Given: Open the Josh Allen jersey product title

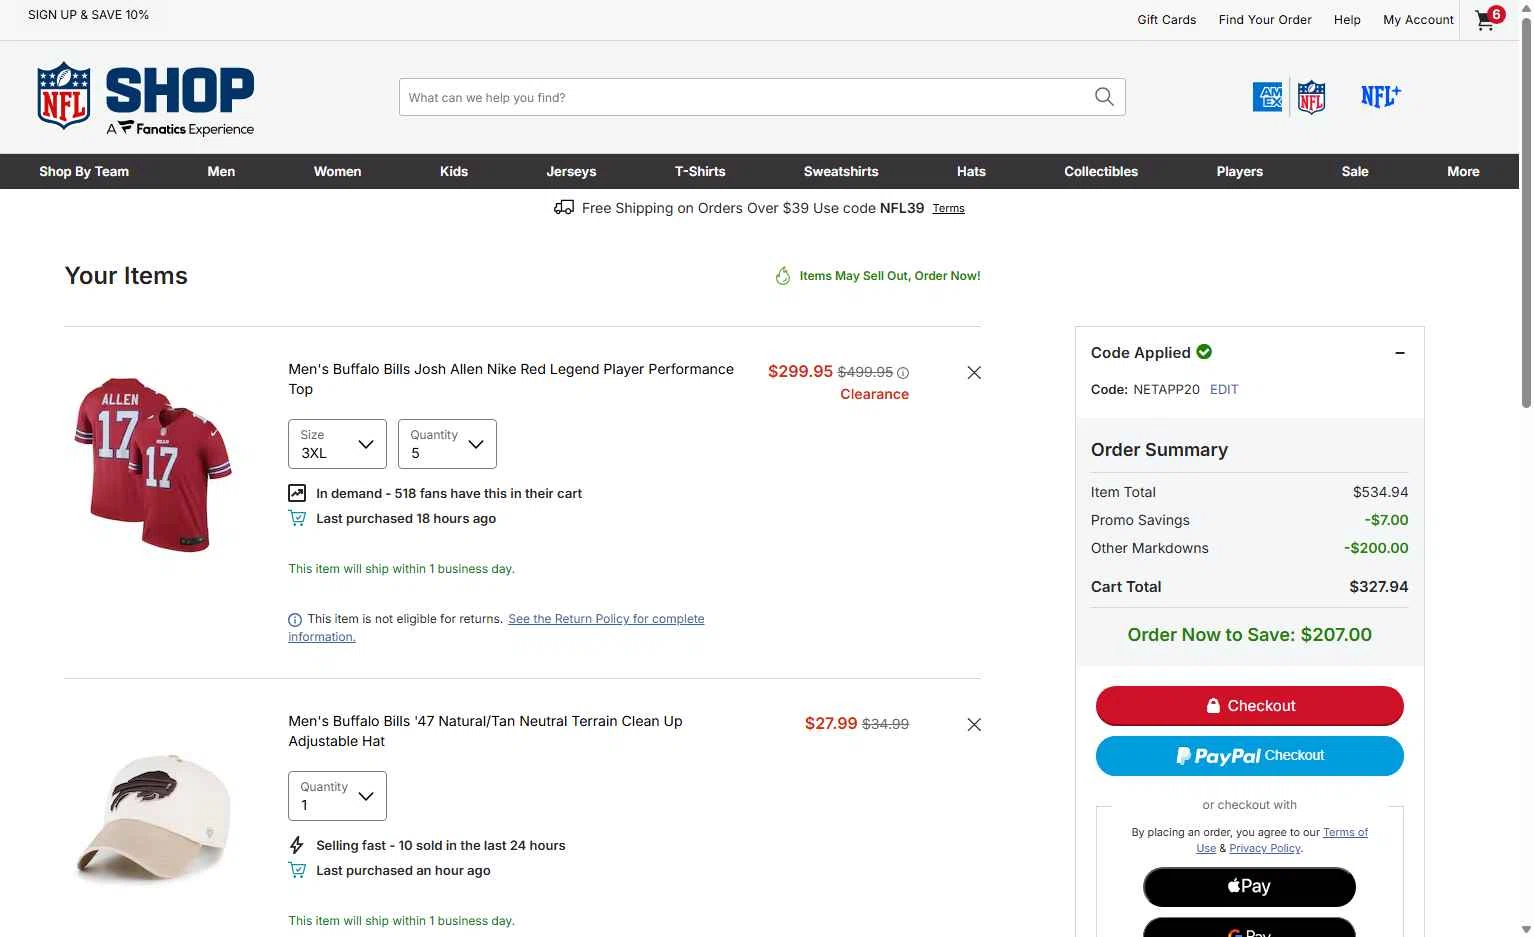Looking at the screenshot, I should click(511, 379).
